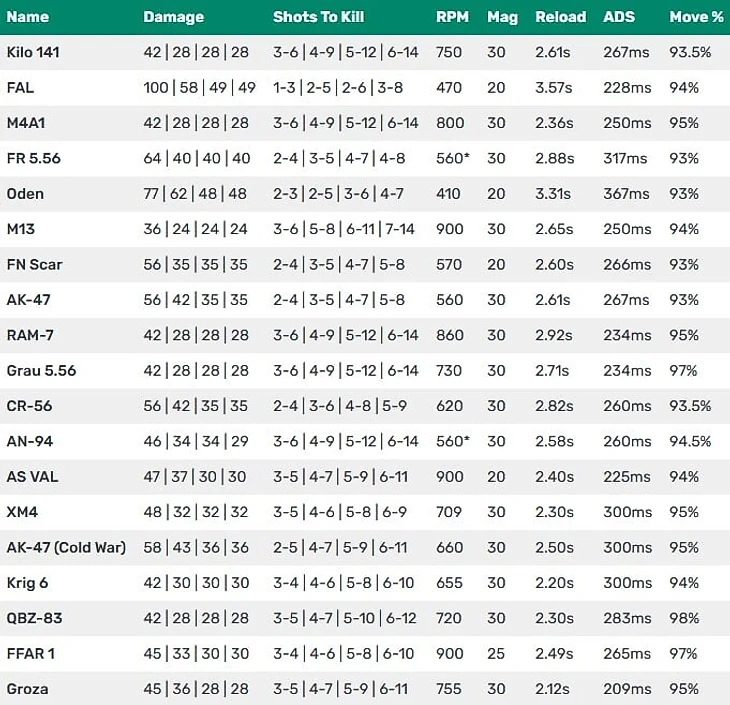Click FR 5.56 in the Name column
Screen dimensions: 730x705
pyautogui.click(x=34, y=158)
